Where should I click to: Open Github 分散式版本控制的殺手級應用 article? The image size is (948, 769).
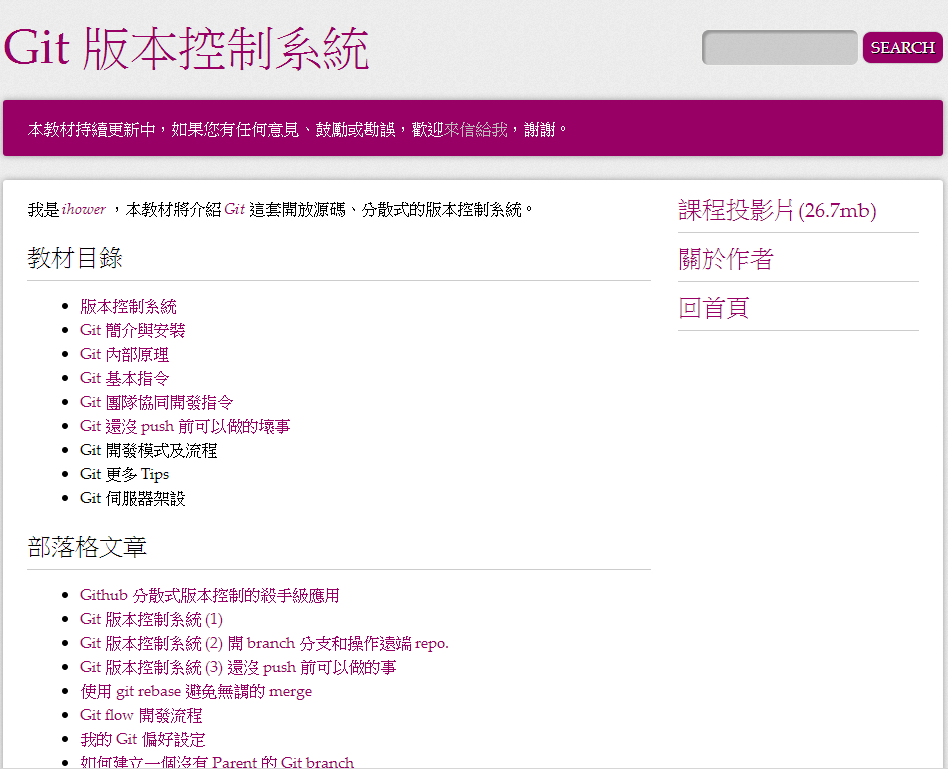click(x=209, y=596)
